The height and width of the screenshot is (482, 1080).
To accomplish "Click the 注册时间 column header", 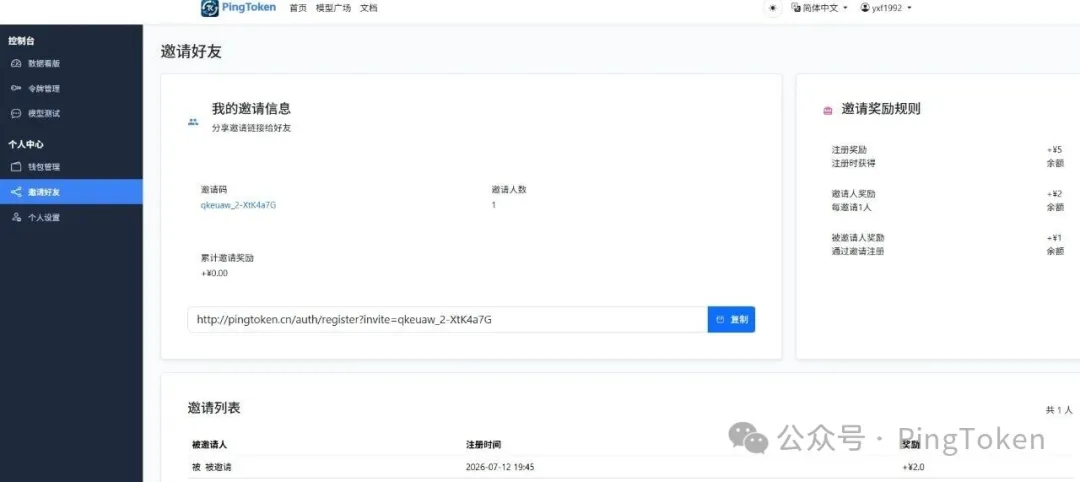I will pyautogui.click(x=484, y=445).
